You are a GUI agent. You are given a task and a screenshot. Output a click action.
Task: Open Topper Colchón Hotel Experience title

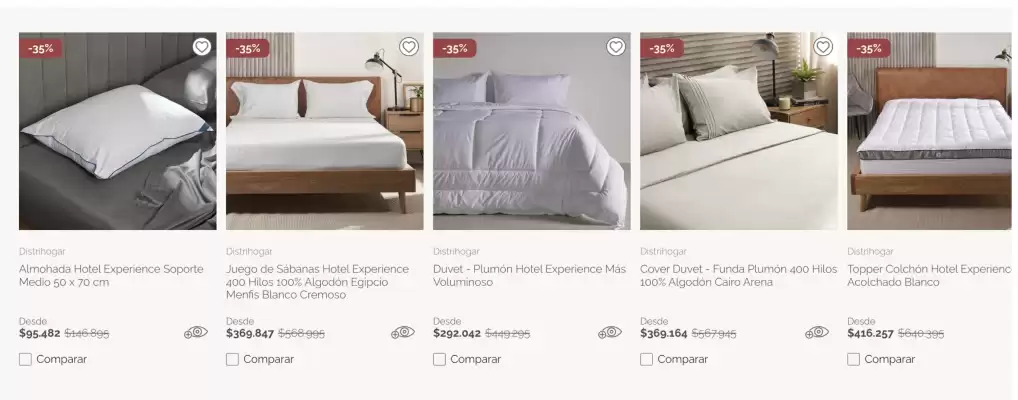point(929,275)
